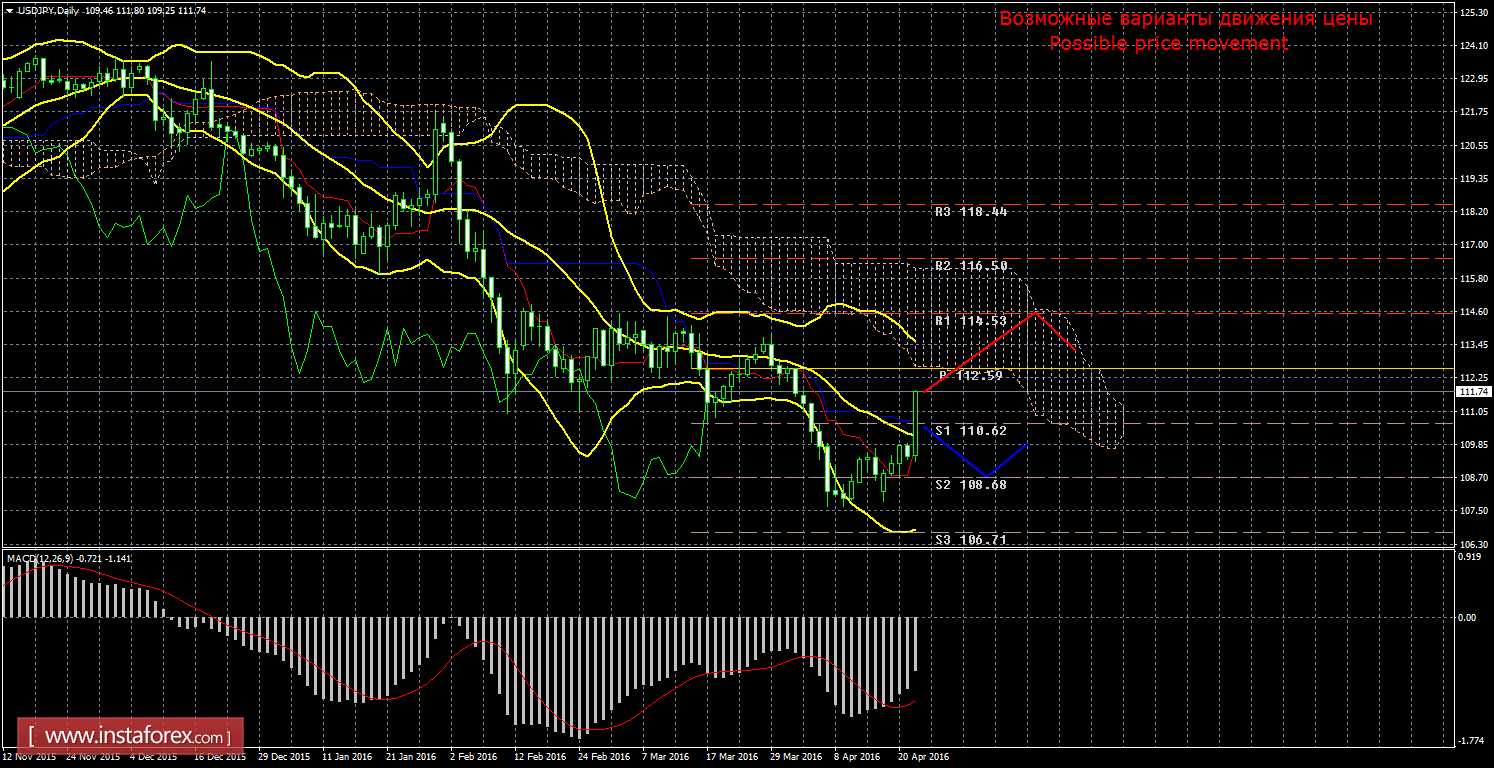The height and width of the screenshot is (768, 1494).
Task: Click the bottom of the blue forecast line
Action: click(x=986, y=476)
